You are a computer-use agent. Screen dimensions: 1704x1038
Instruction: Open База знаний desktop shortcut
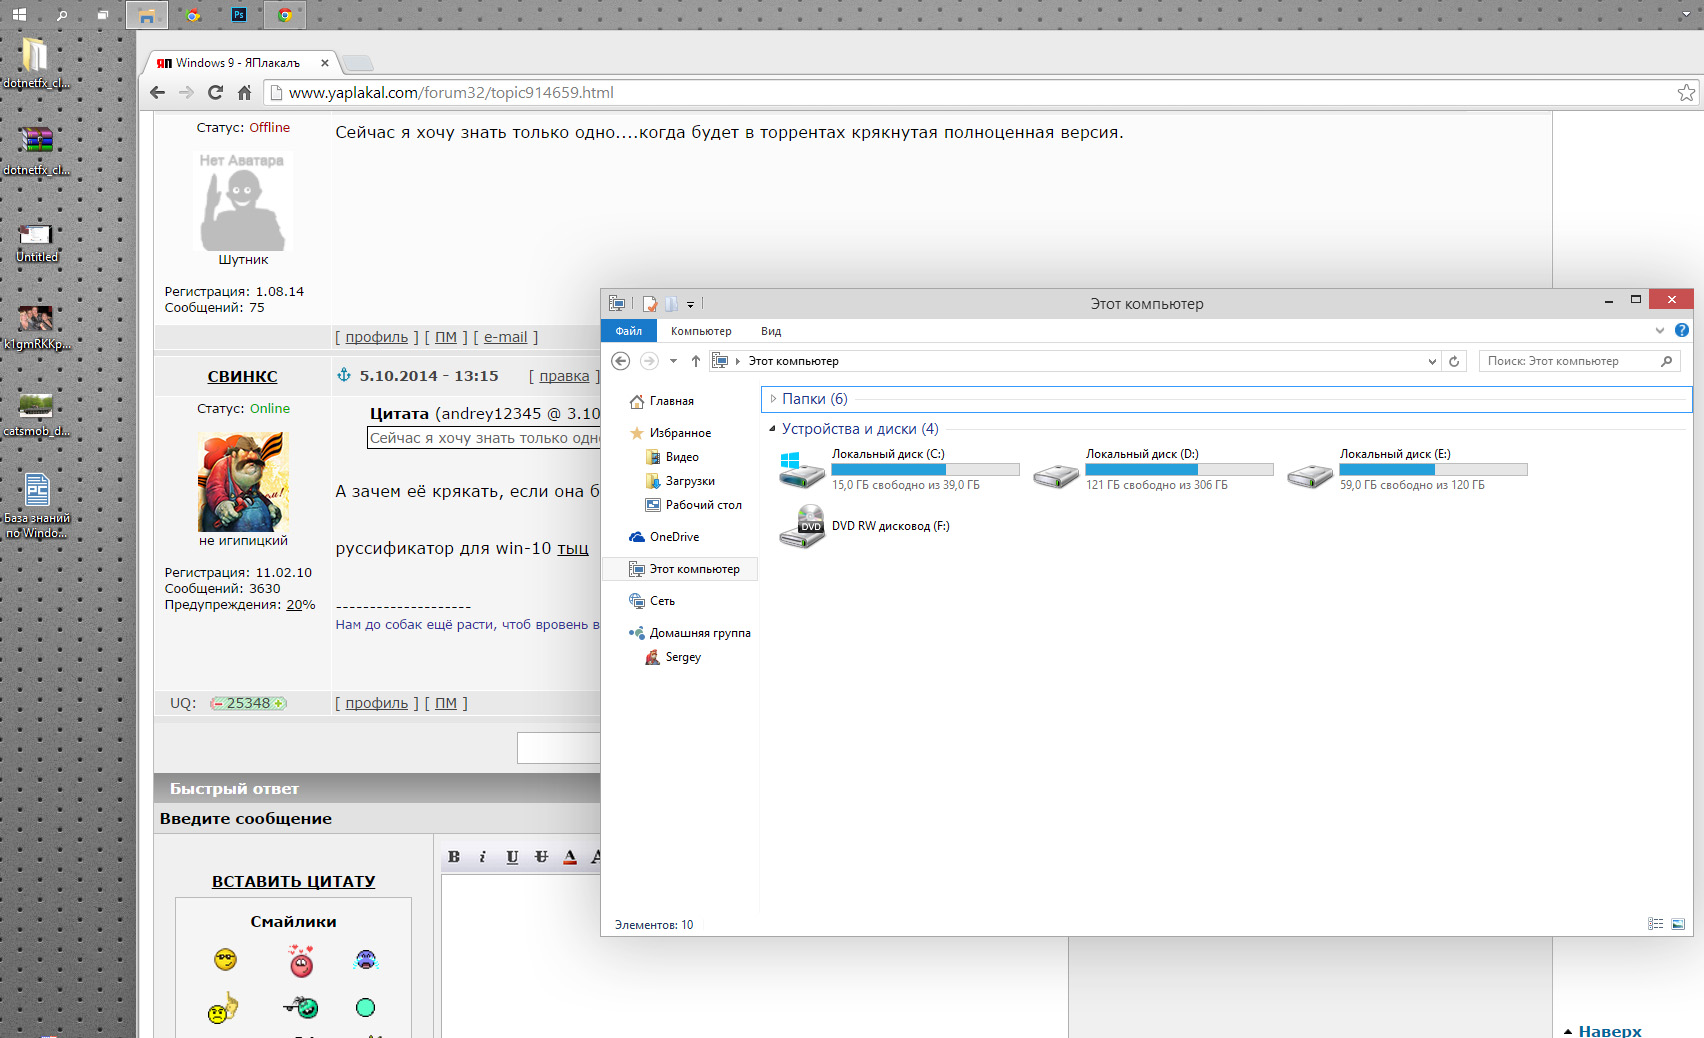pos(37,505)
